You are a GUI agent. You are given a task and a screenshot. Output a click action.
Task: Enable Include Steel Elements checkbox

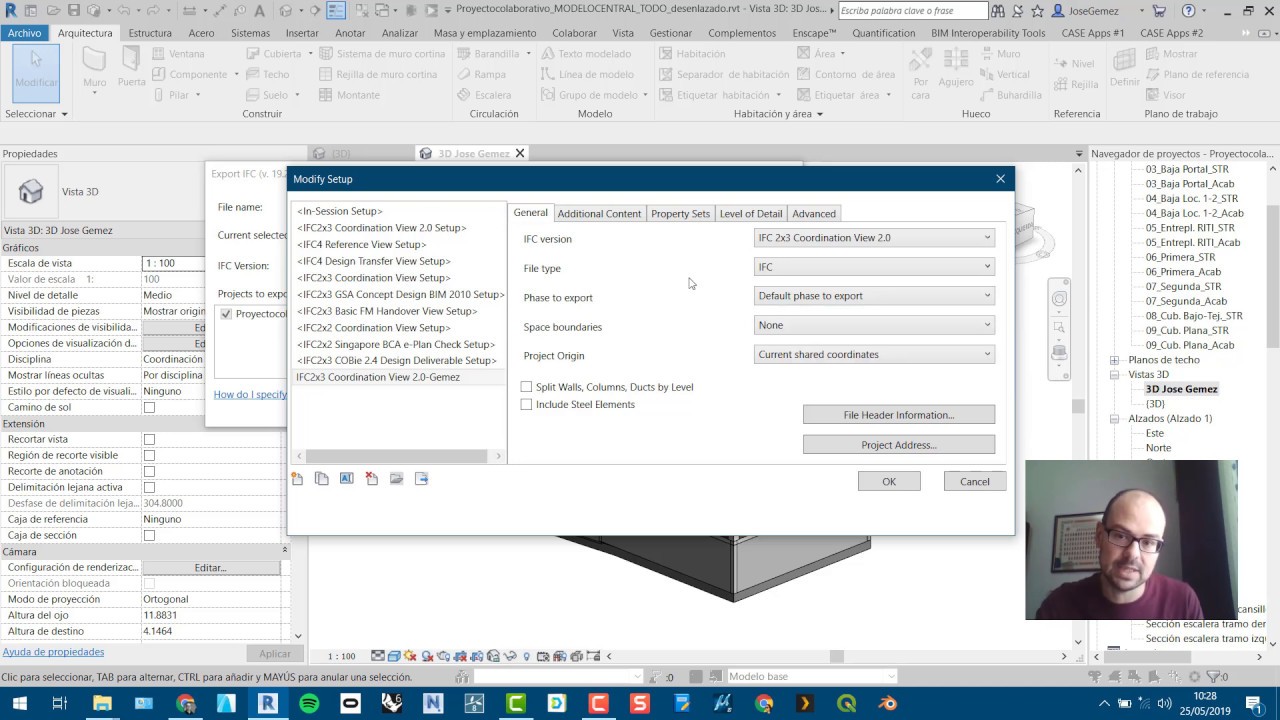[x=527, y=405]
